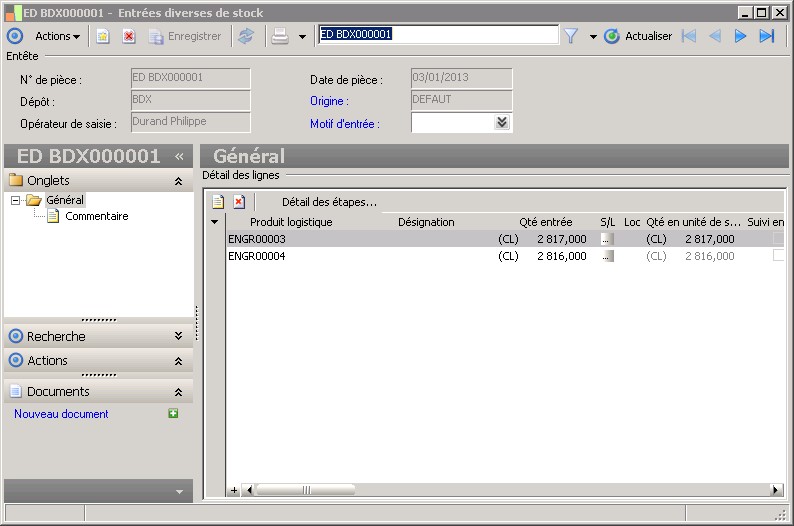Screen dimensions: 794x526
Task: Click the printer icon
Action: [x=280, y=36]
